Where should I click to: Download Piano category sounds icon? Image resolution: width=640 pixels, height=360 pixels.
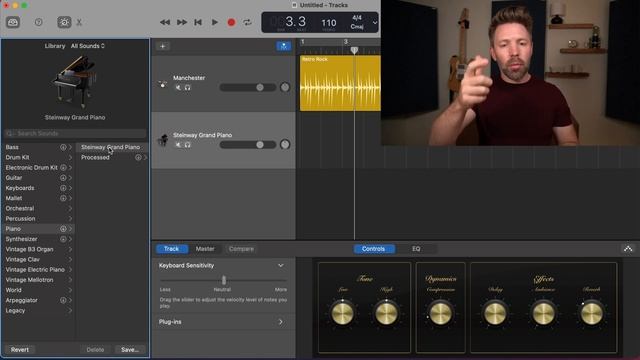tap(63, 229)
